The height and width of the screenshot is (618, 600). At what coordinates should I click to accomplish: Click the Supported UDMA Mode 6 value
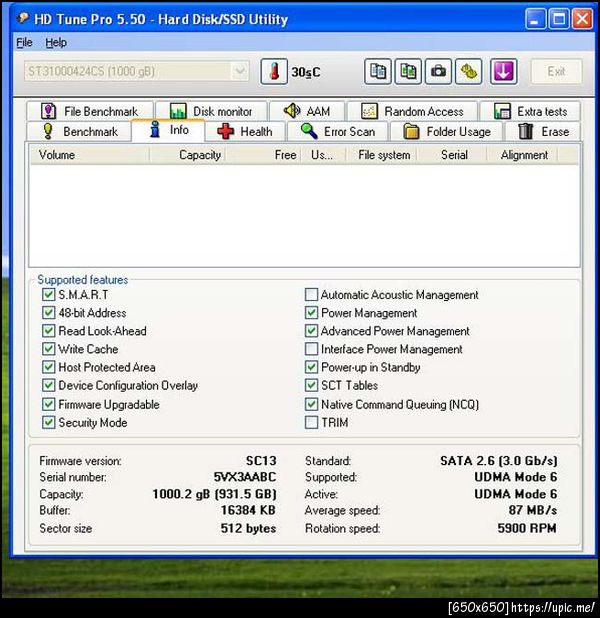[516, 477]
